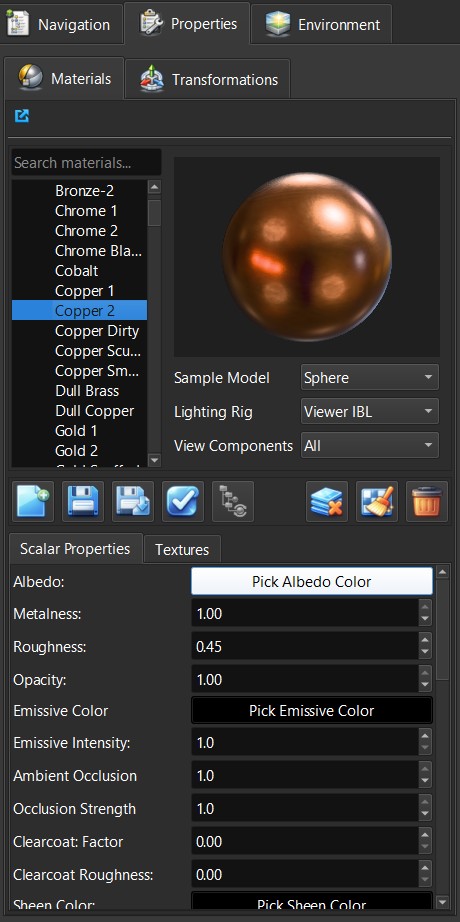The height and width of the screenshot is (922, 460).
Task: Click the Clearcoat Factor value field
Action: pyautogui.click(x=305, y=841)
